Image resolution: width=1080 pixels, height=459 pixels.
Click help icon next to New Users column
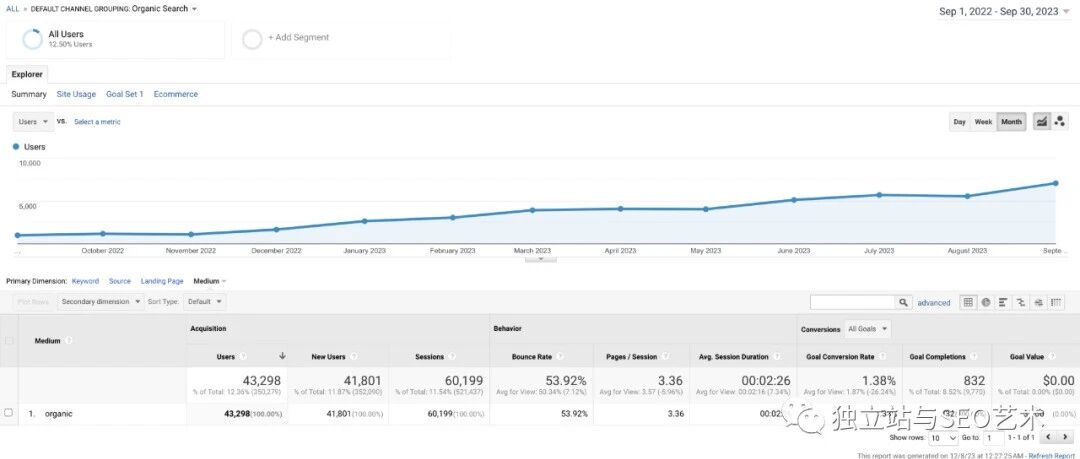pos(354,357)
